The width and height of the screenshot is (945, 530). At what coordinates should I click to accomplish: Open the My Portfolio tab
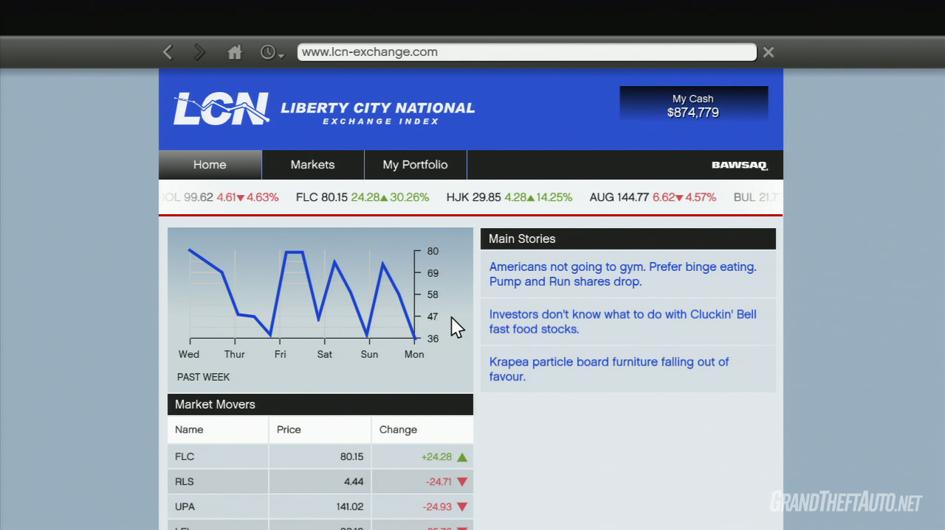pos(415,165)
